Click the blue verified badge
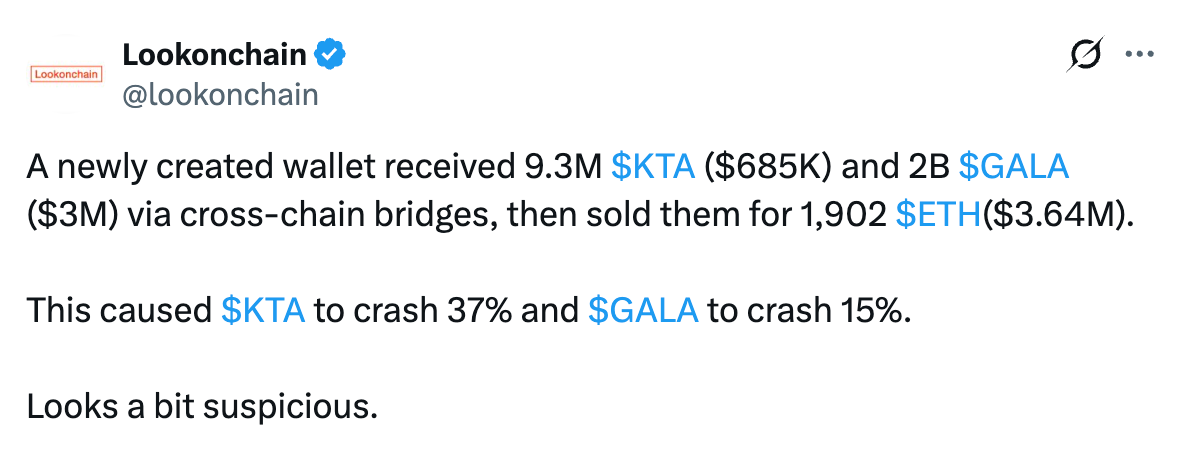The image size is (1186, 460). (329, 55)
